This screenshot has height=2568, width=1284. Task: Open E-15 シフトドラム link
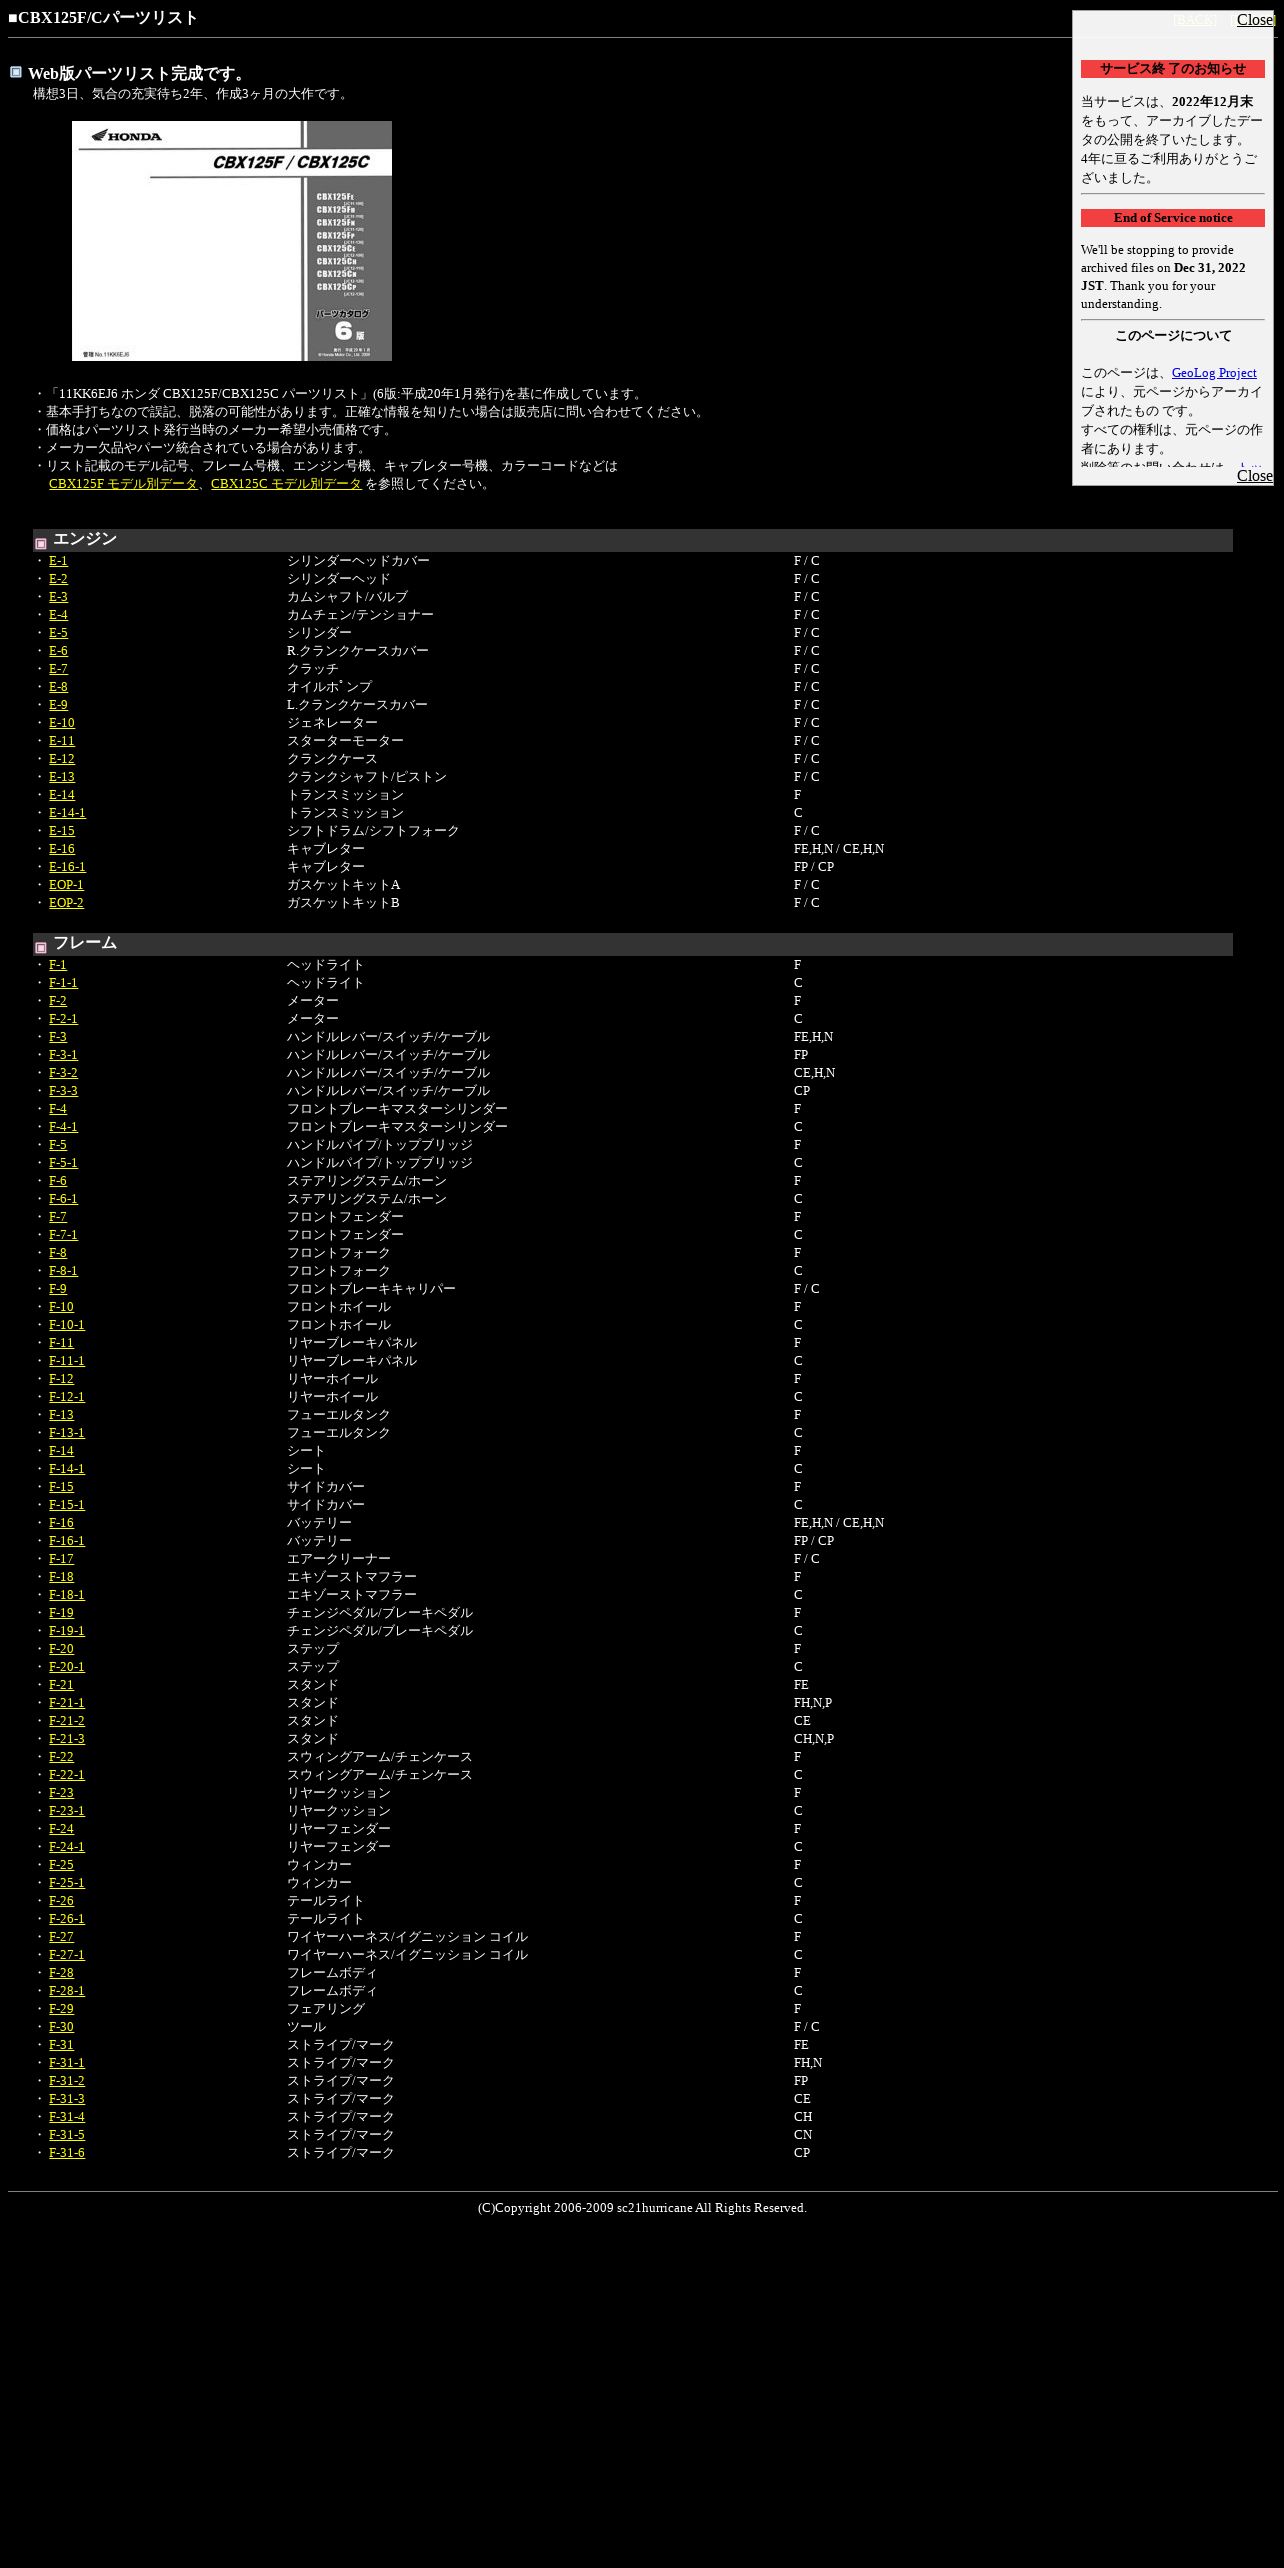pos(62,831)
